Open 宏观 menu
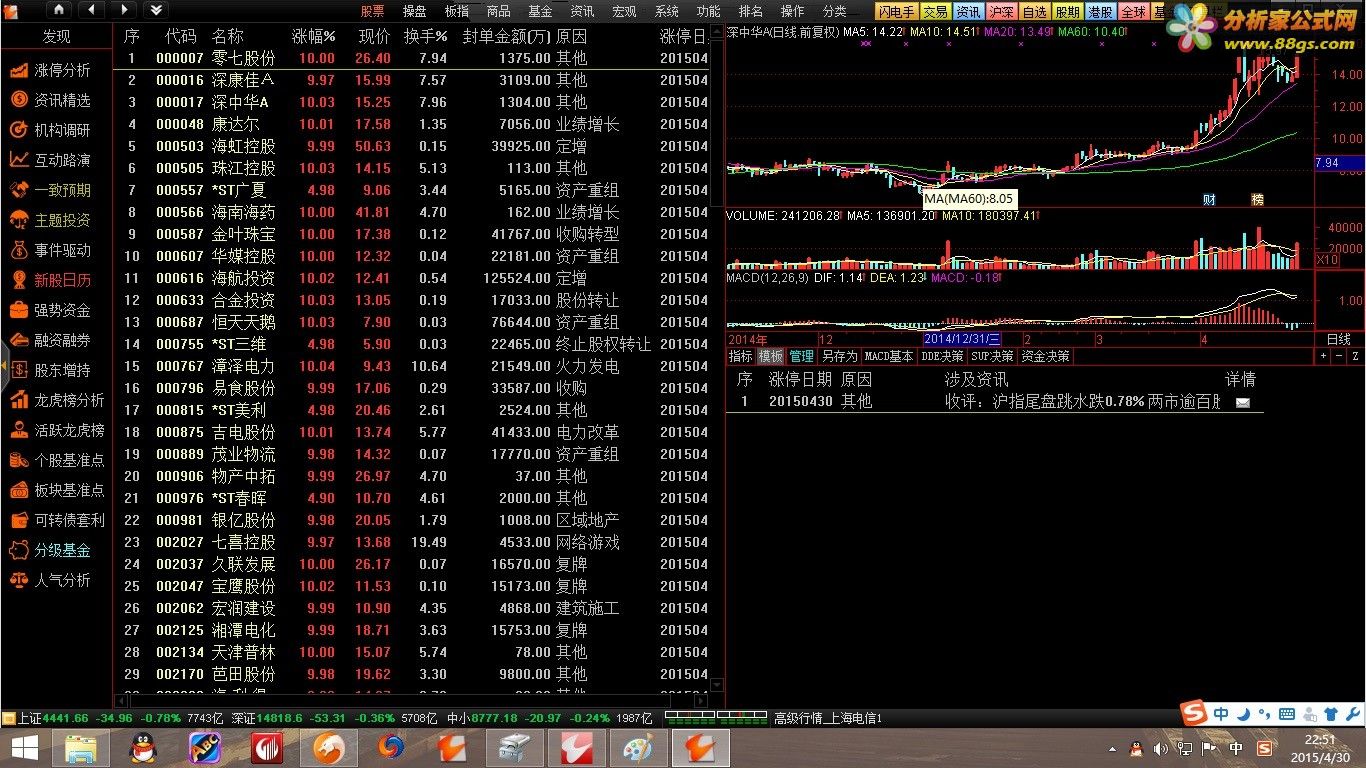This screenshot has height=768, width=1366. (624, 11)
